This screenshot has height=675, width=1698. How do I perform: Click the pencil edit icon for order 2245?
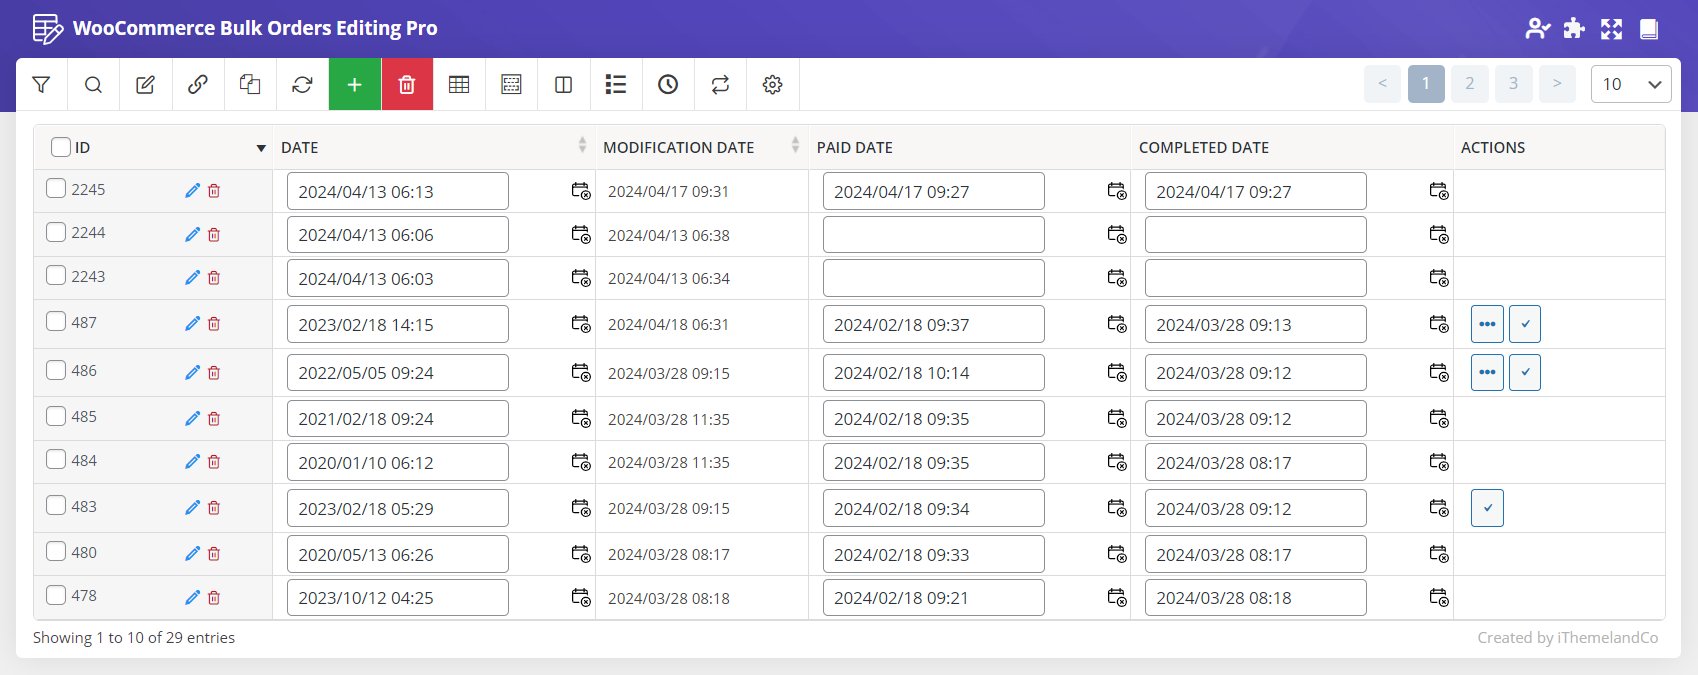click(192, 191)
